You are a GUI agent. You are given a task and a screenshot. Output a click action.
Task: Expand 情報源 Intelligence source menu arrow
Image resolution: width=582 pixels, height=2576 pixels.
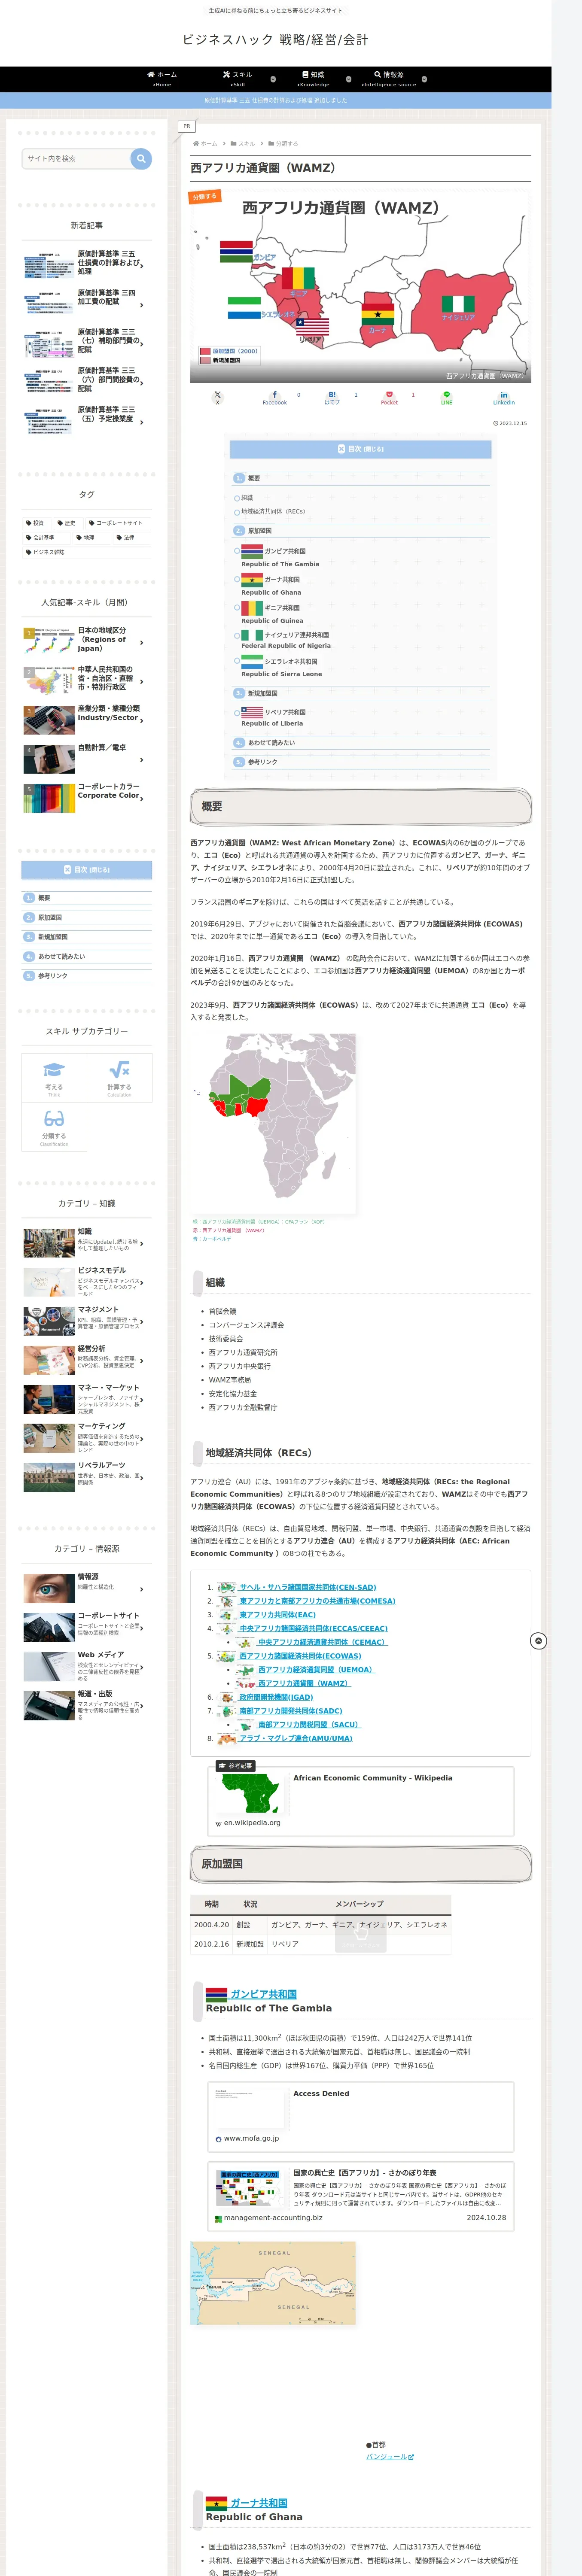[x=424, y=79]
